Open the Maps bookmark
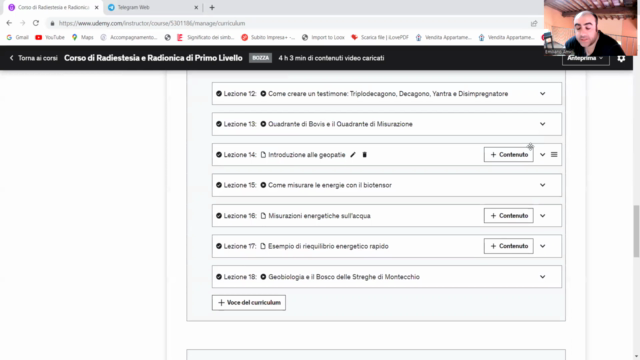640x360 pixels. [x=82, y=37]
